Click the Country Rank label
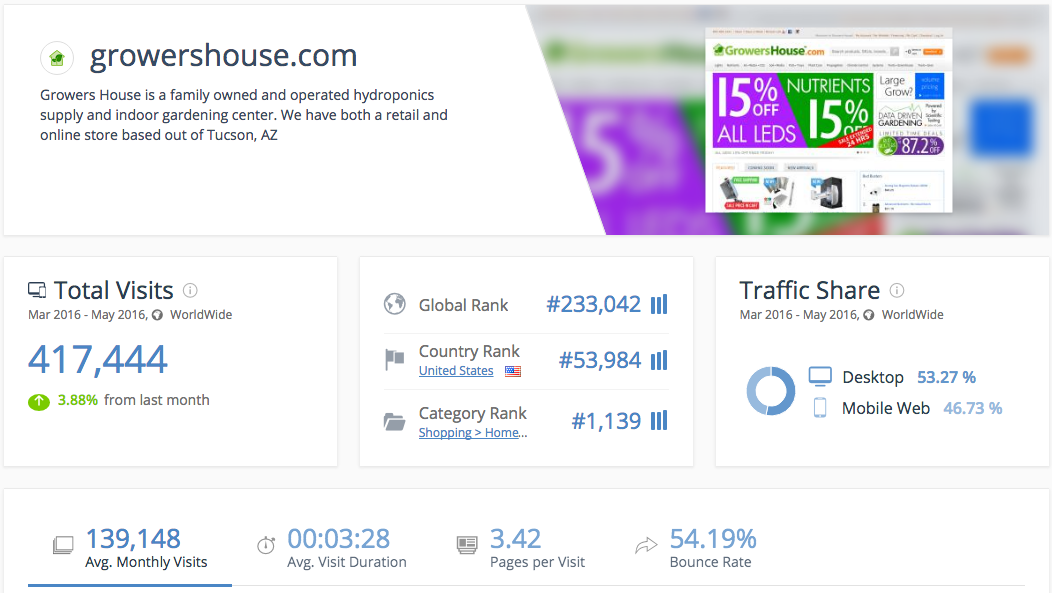 [469, 352]
